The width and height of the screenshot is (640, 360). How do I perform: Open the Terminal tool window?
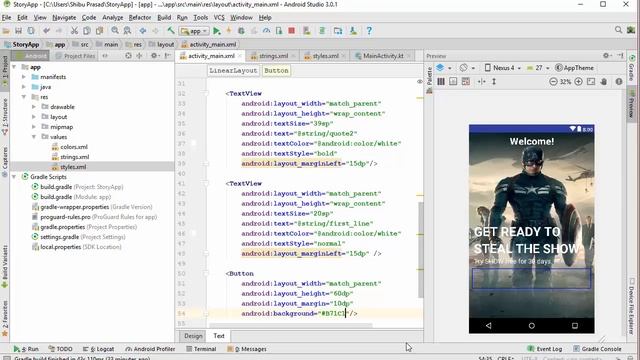(x=201, y=349)
